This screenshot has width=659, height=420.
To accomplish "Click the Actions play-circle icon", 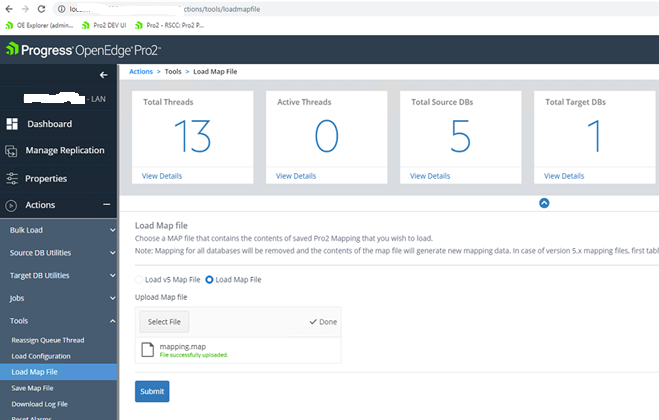I will tap(12, 205).
